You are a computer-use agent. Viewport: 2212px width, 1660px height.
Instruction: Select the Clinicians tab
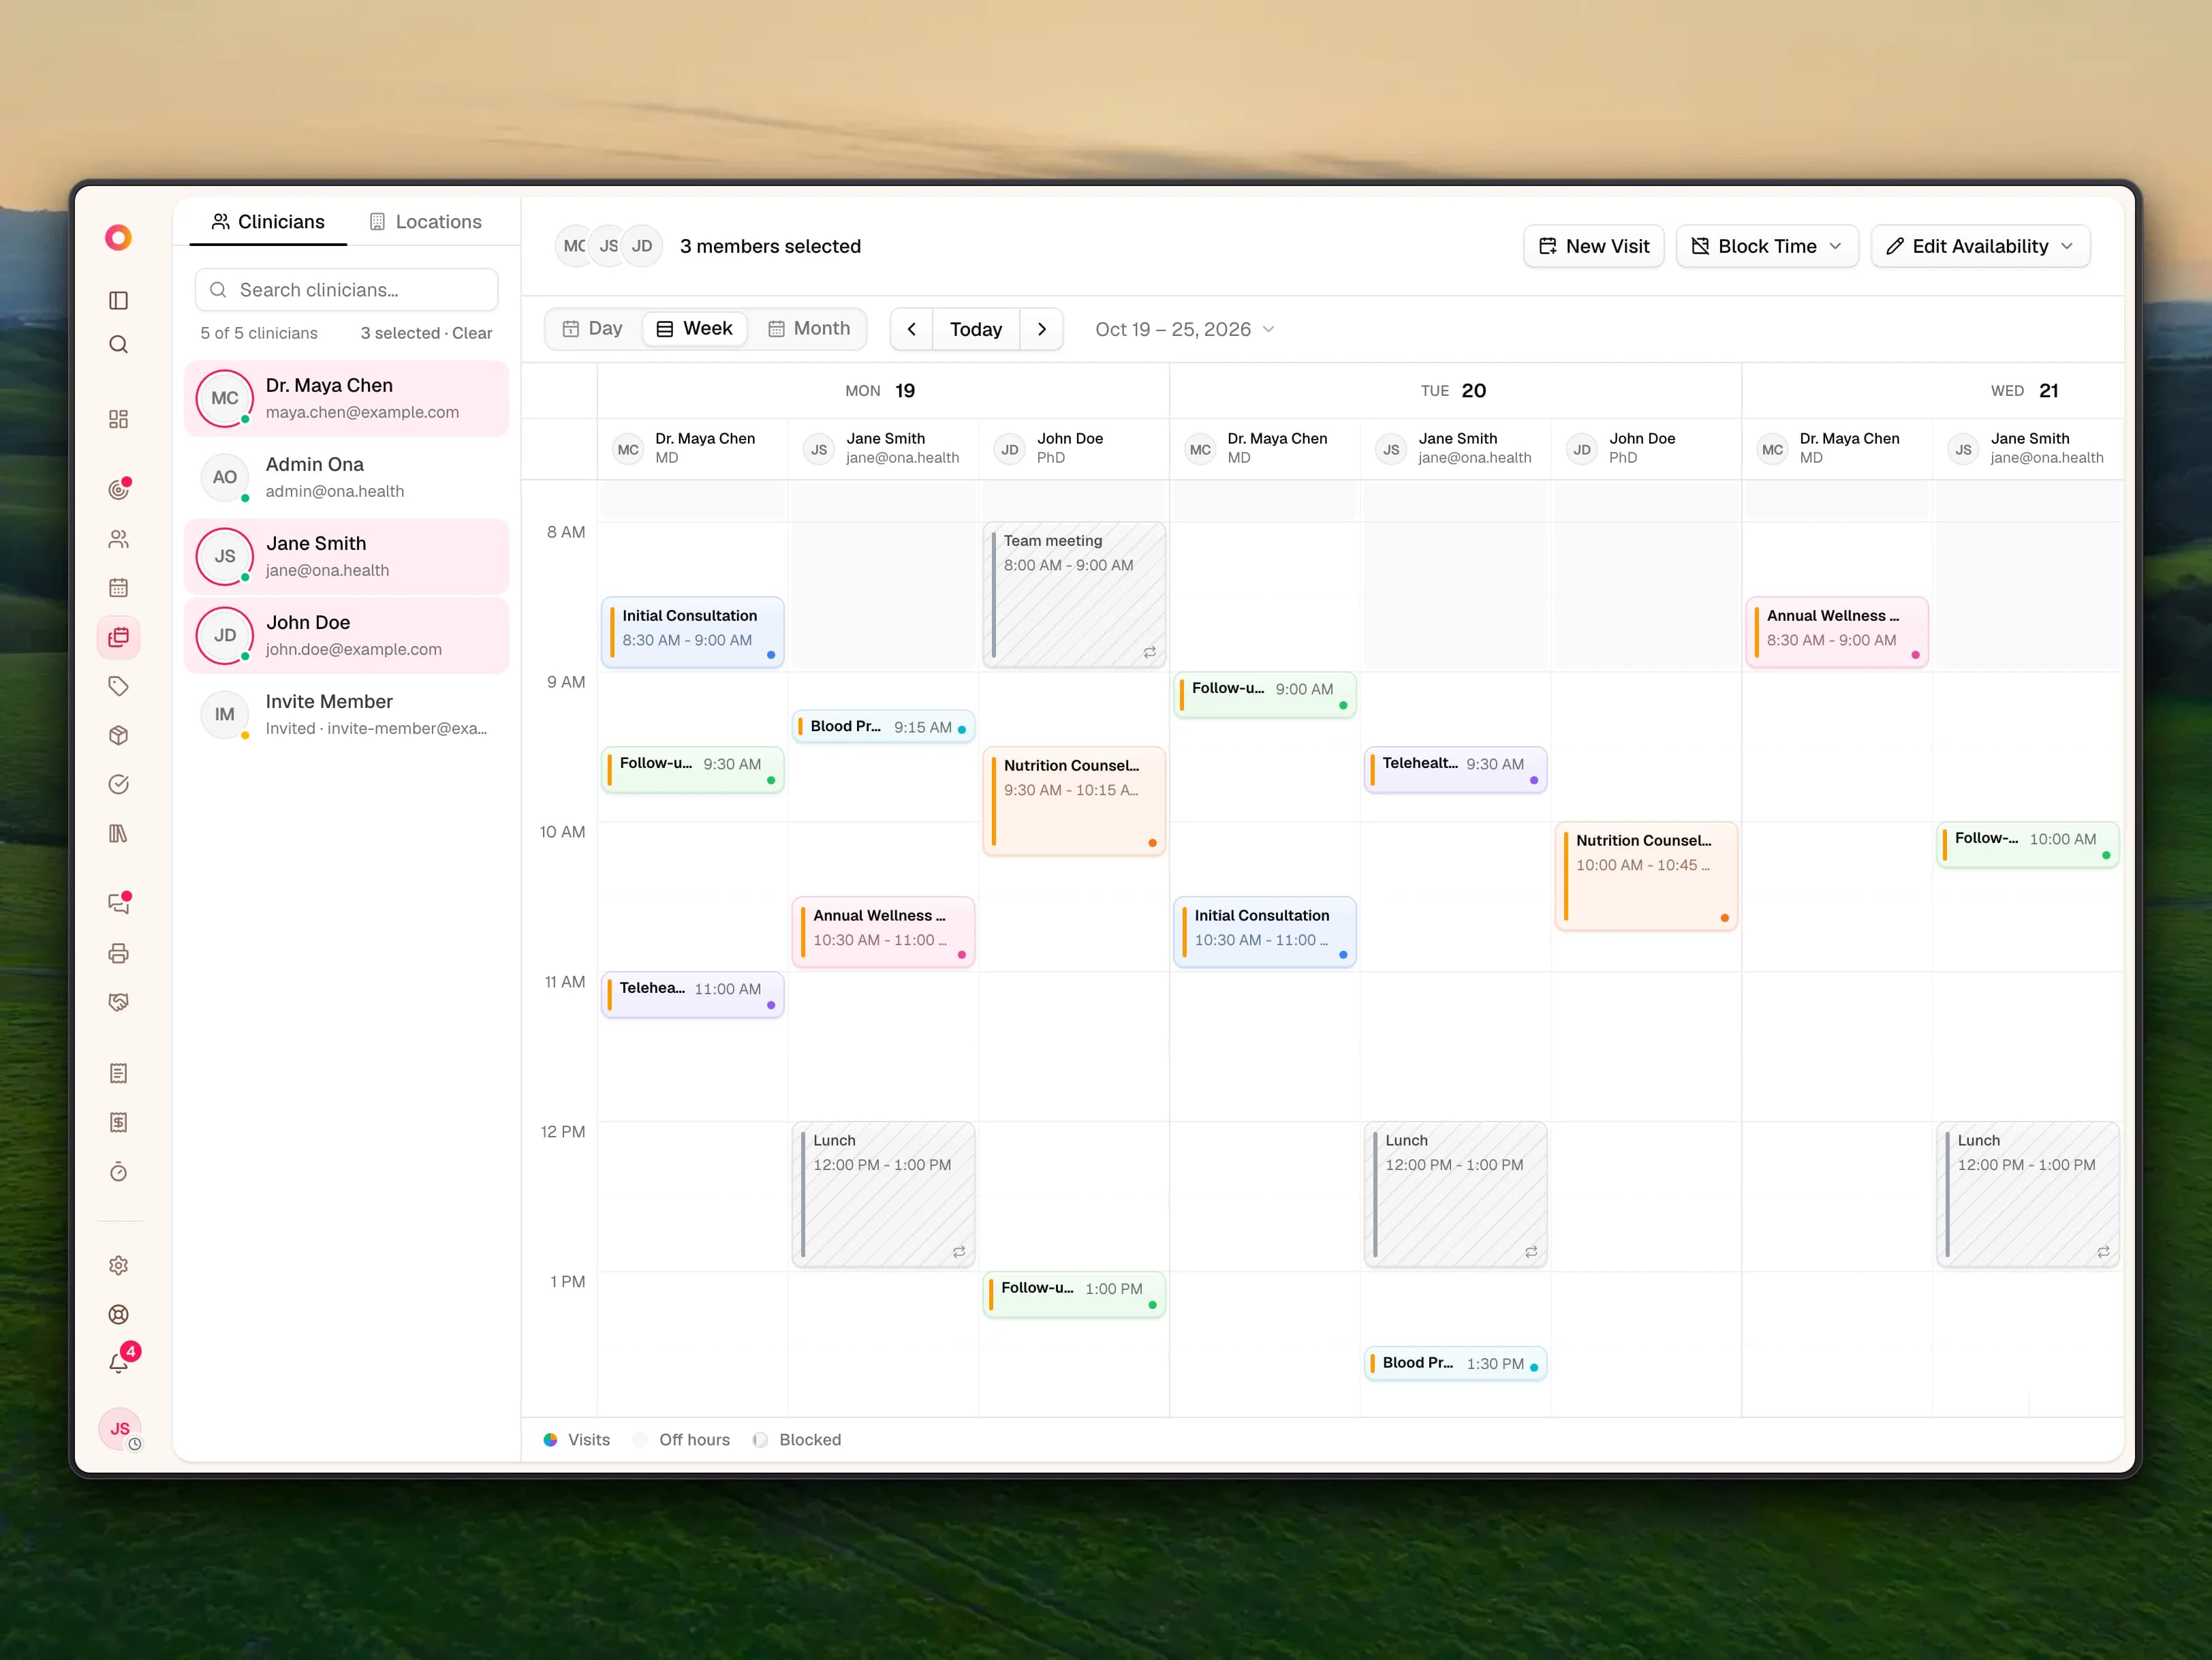pos(268,221)
